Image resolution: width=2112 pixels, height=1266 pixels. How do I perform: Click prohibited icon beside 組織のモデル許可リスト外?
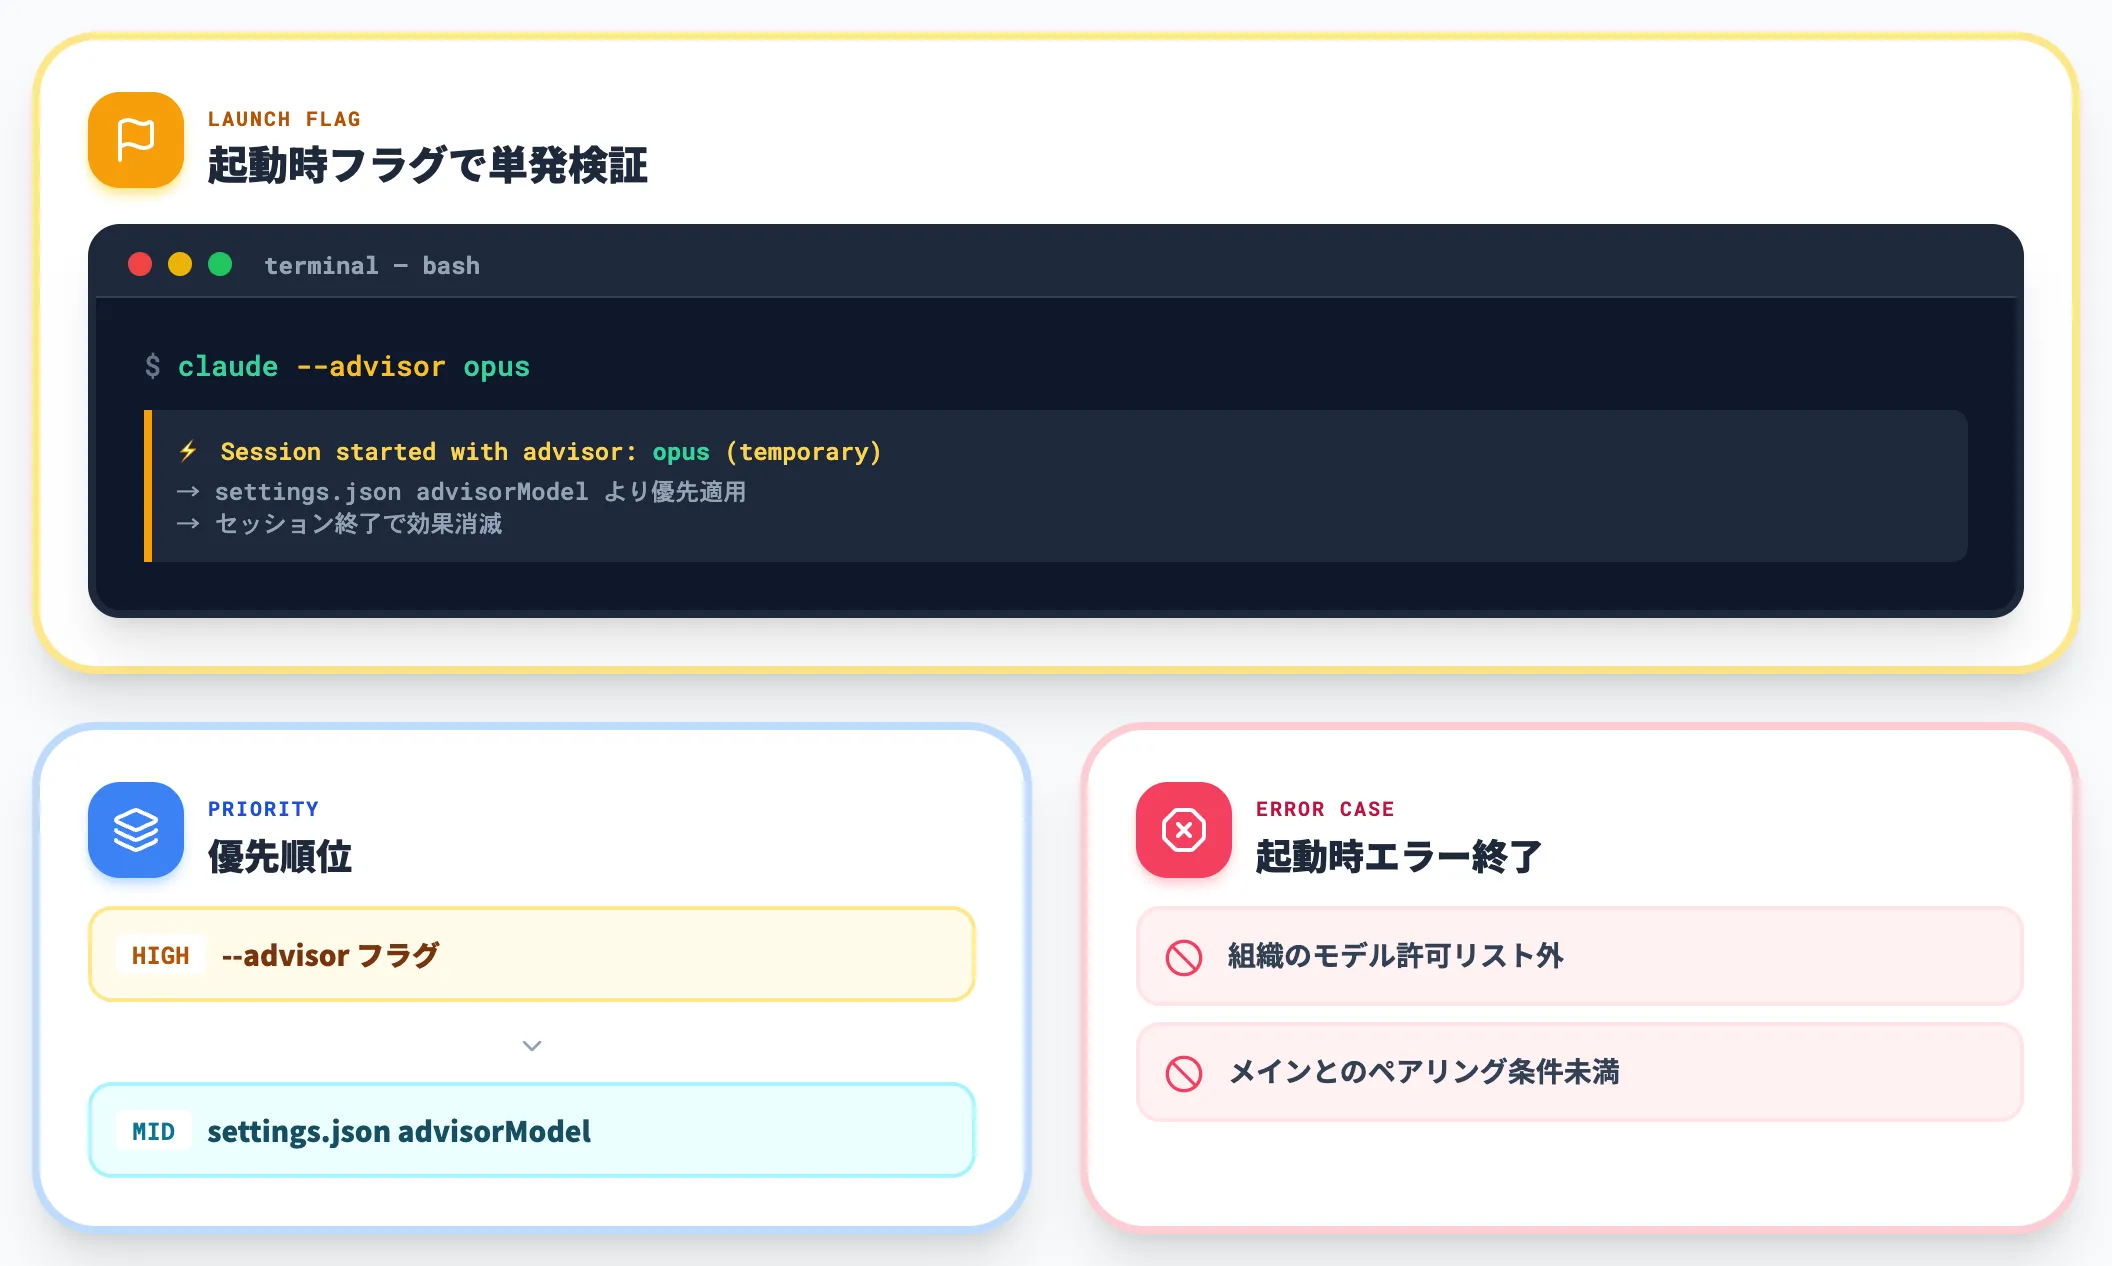coord(1184,957)
